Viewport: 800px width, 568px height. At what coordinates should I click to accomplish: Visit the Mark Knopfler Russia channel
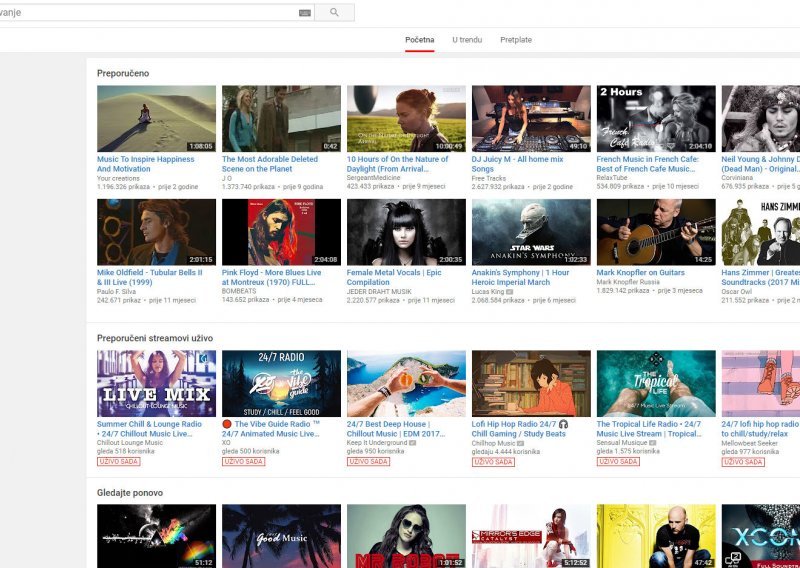(628, 282)
